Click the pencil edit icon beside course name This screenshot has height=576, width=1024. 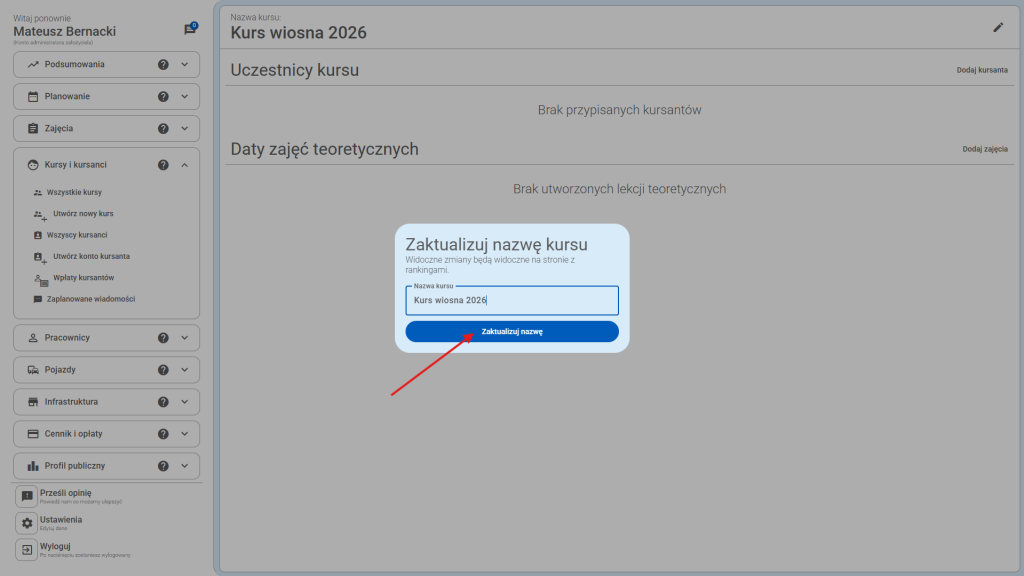pyautogui.click(x=997, y=28)
